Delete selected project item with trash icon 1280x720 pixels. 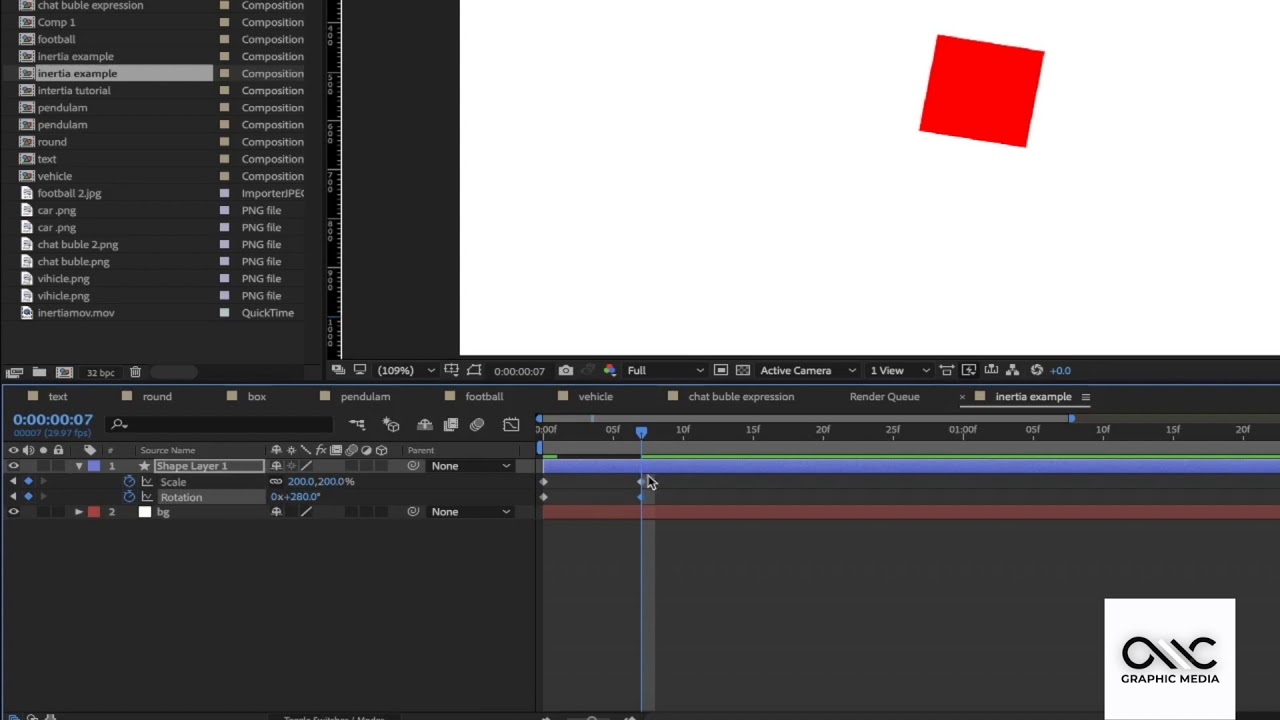point(135,372)
